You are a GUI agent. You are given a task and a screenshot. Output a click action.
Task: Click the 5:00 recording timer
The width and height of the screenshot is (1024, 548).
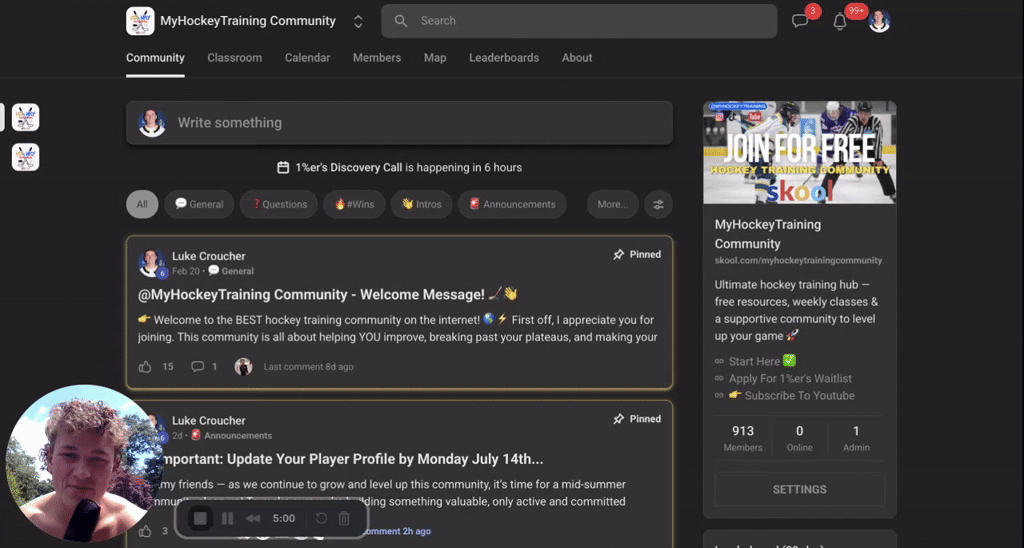click(284, 519)
